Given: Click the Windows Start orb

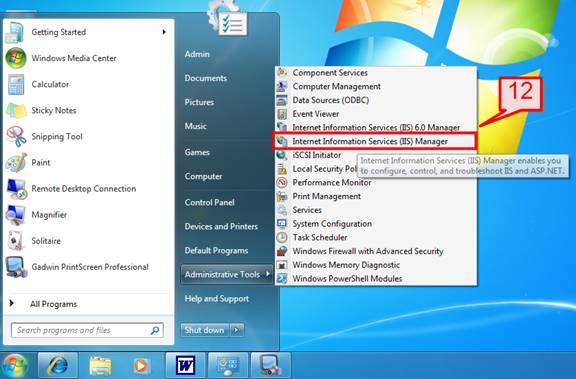Looking at the screenshot, I should (x=15, y=366).
